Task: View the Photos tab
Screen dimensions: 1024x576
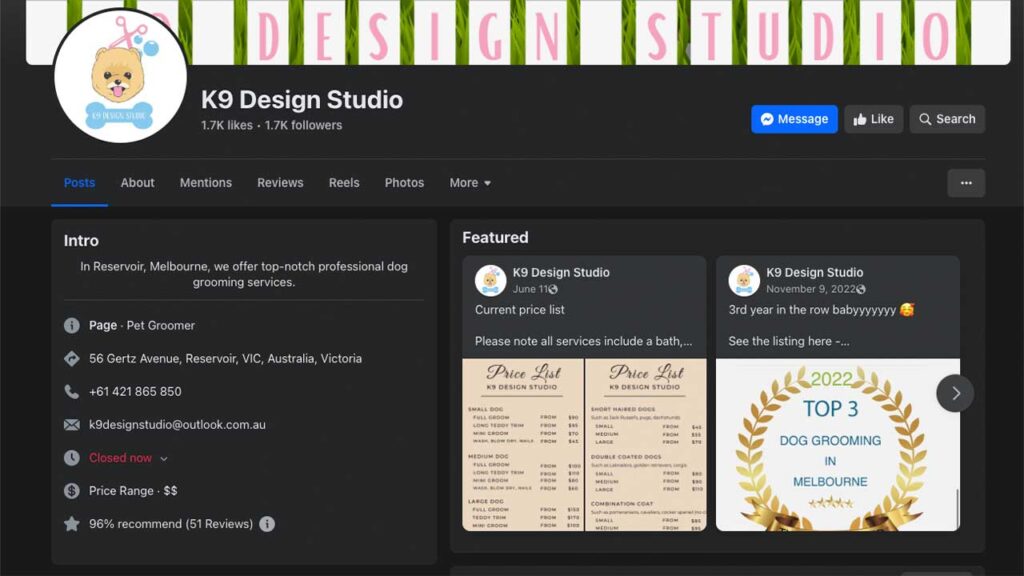Action: pyautogui.click(x=404, y=183)
